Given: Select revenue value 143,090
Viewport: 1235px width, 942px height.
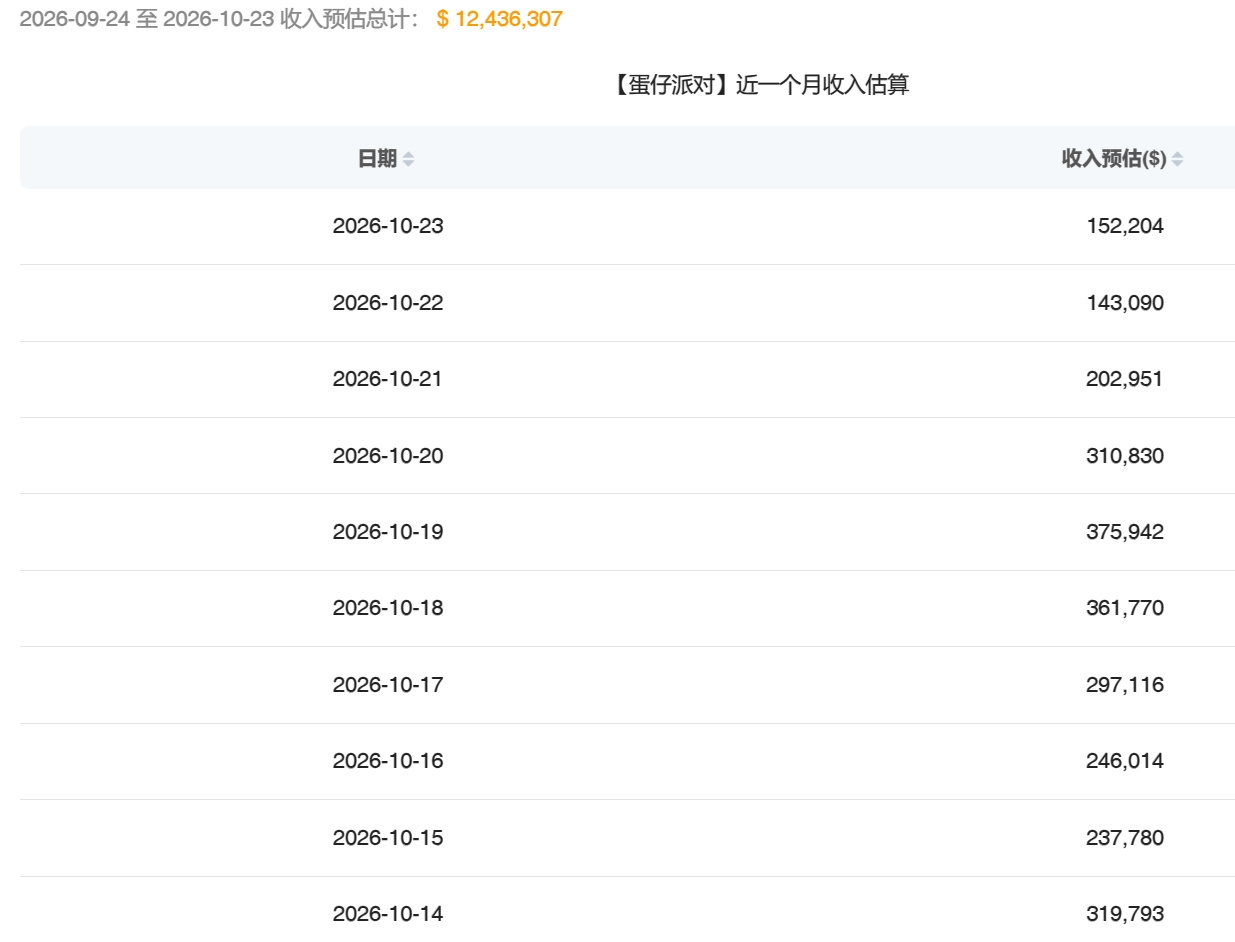Looking at the screenshot, I should 1125,302.
